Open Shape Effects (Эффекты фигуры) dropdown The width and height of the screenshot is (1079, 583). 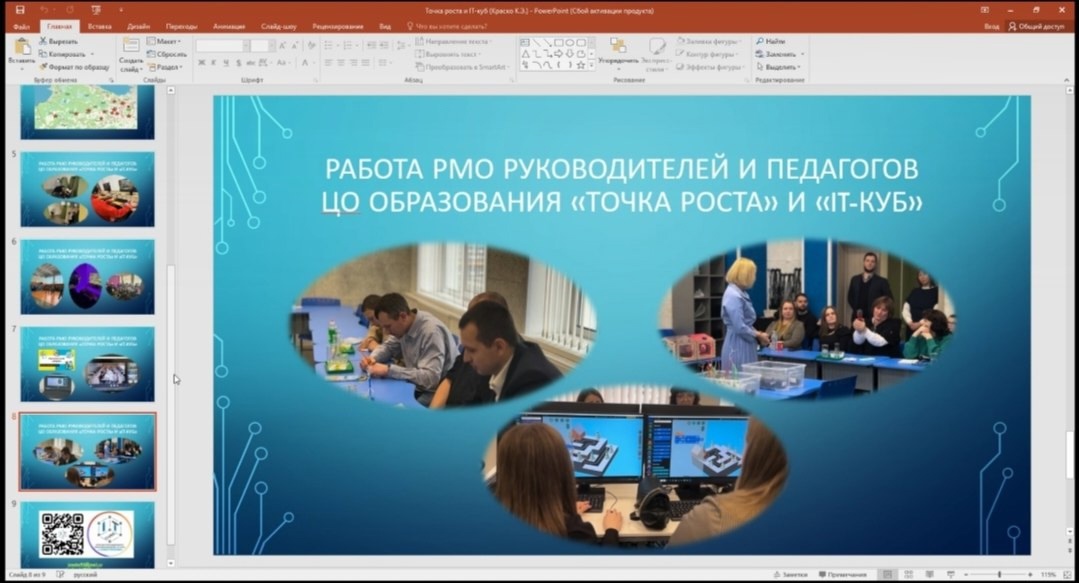tap(709, 67)
